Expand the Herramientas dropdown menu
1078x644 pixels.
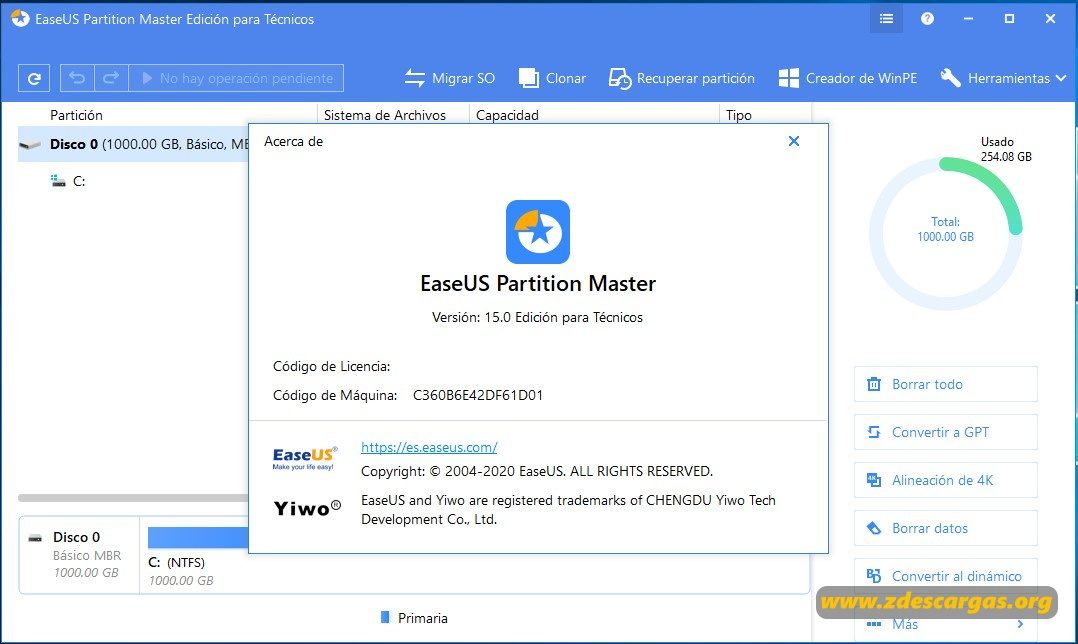pos(1003,78)
